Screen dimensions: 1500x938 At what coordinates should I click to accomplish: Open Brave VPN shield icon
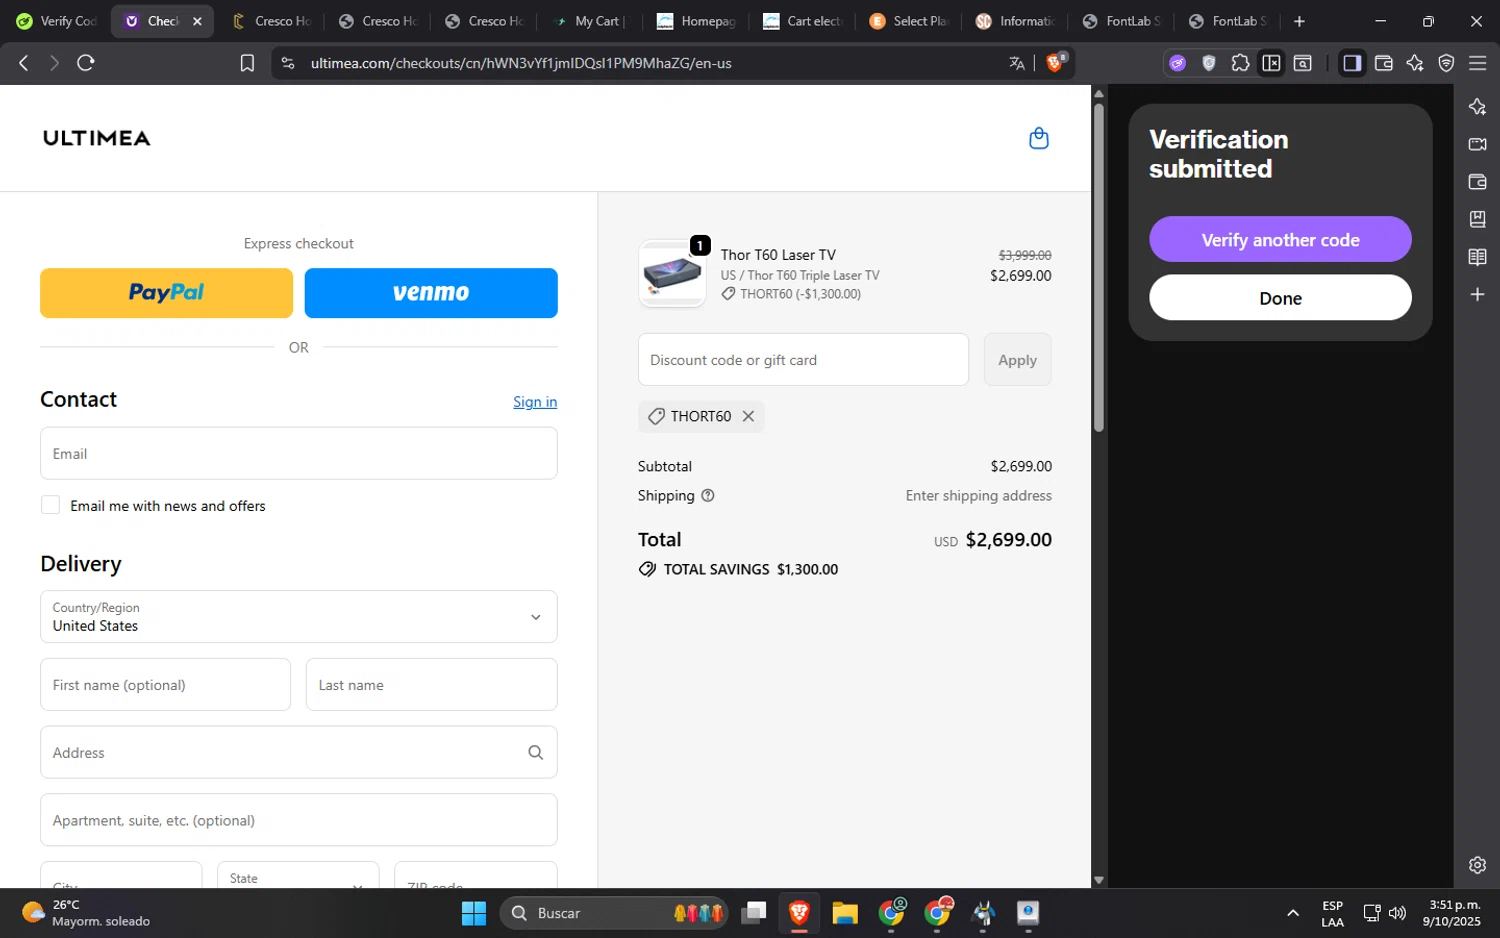tap(1446, 63)
